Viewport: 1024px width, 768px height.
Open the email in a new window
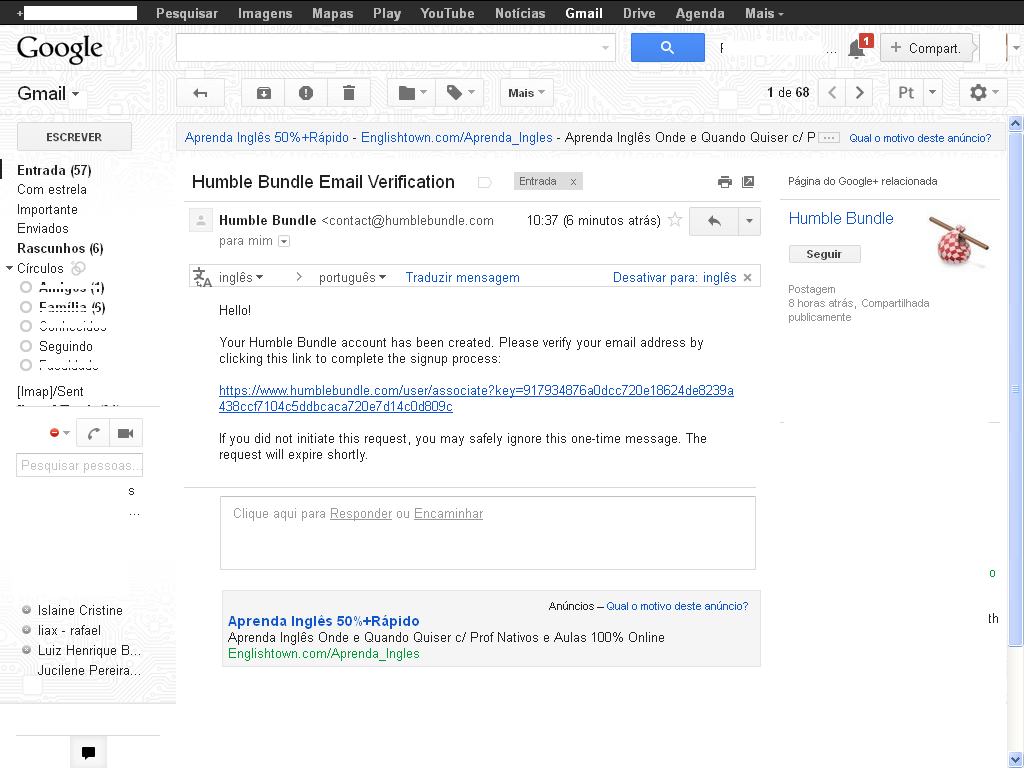tap(748, 182)
